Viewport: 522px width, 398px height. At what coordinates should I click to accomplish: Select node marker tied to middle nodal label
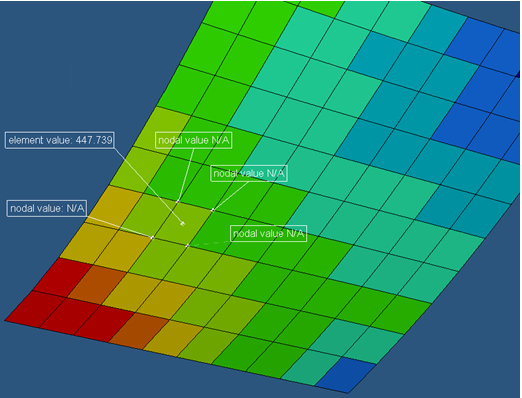pos(213,210)
